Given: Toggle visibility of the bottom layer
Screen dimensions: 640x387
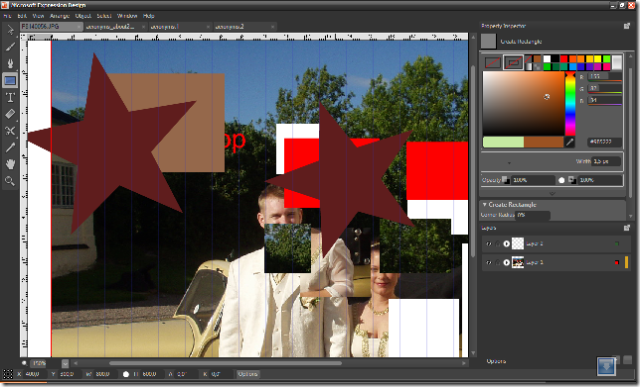Looking at the screenshot, I should 489,262.
